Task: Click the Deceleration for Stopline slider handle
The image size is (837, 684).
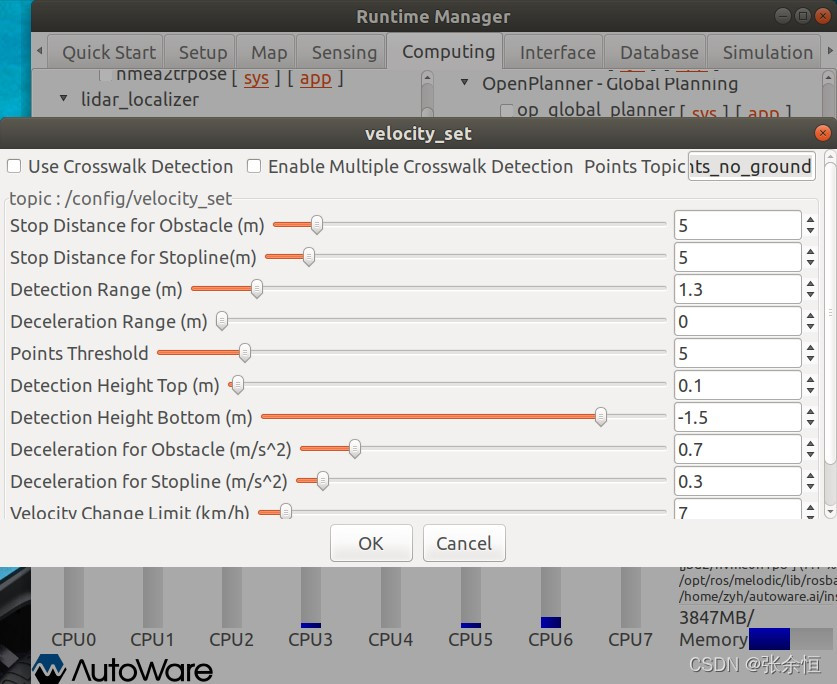Action: point(322,481)
